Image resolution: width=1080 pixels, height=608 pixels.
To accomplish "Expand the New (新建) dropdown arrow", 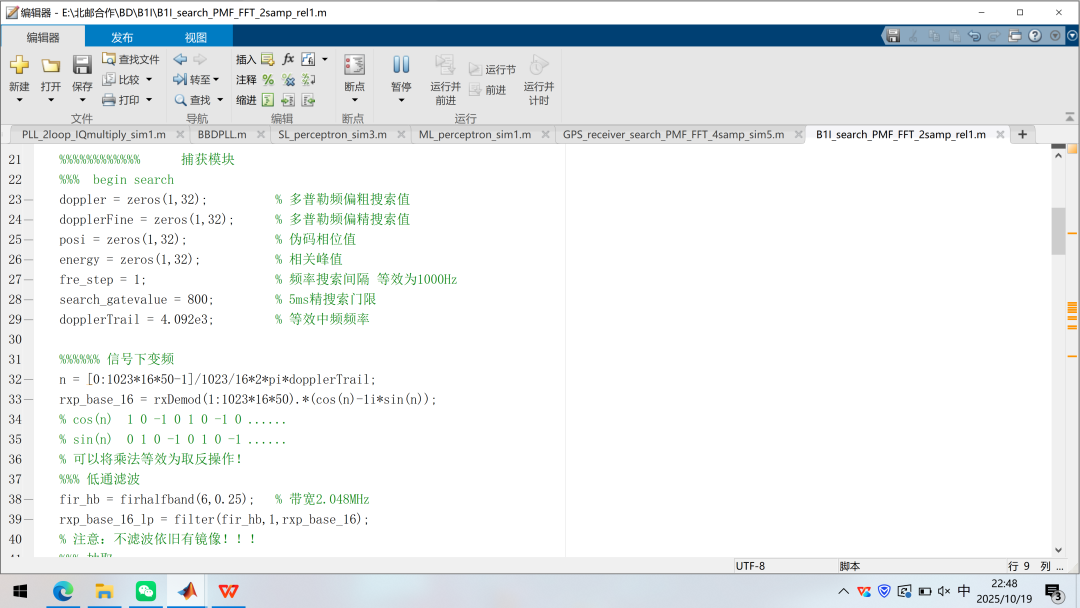I will tap(19, 100).
